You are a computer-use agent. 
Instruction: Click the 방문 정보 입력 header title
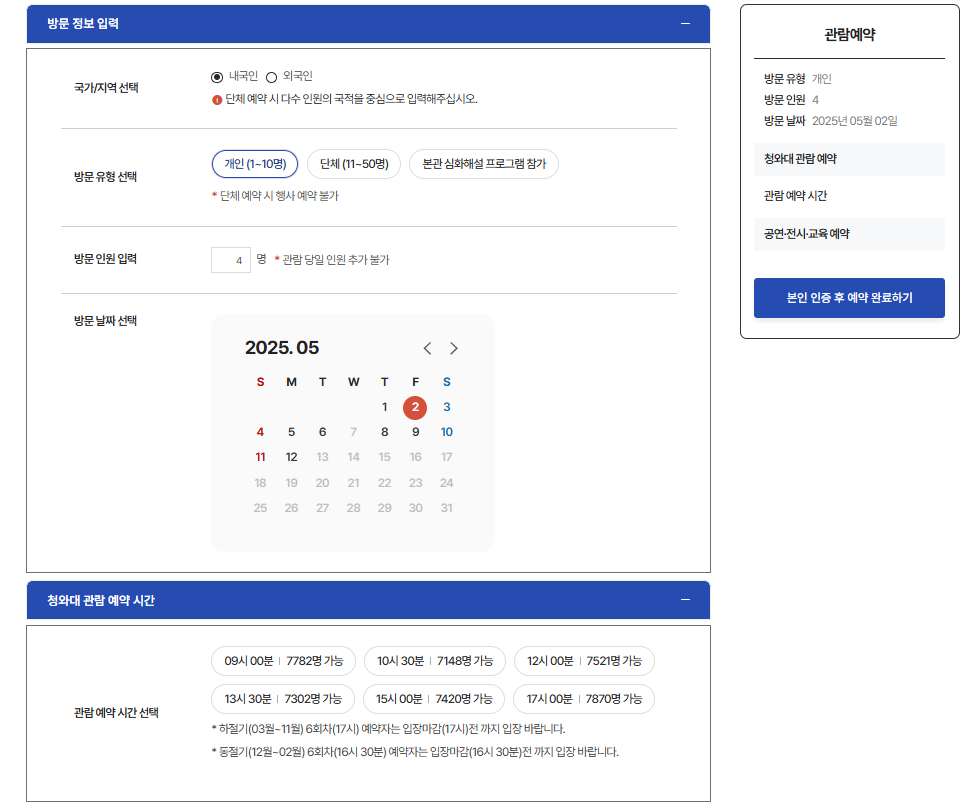83,23
